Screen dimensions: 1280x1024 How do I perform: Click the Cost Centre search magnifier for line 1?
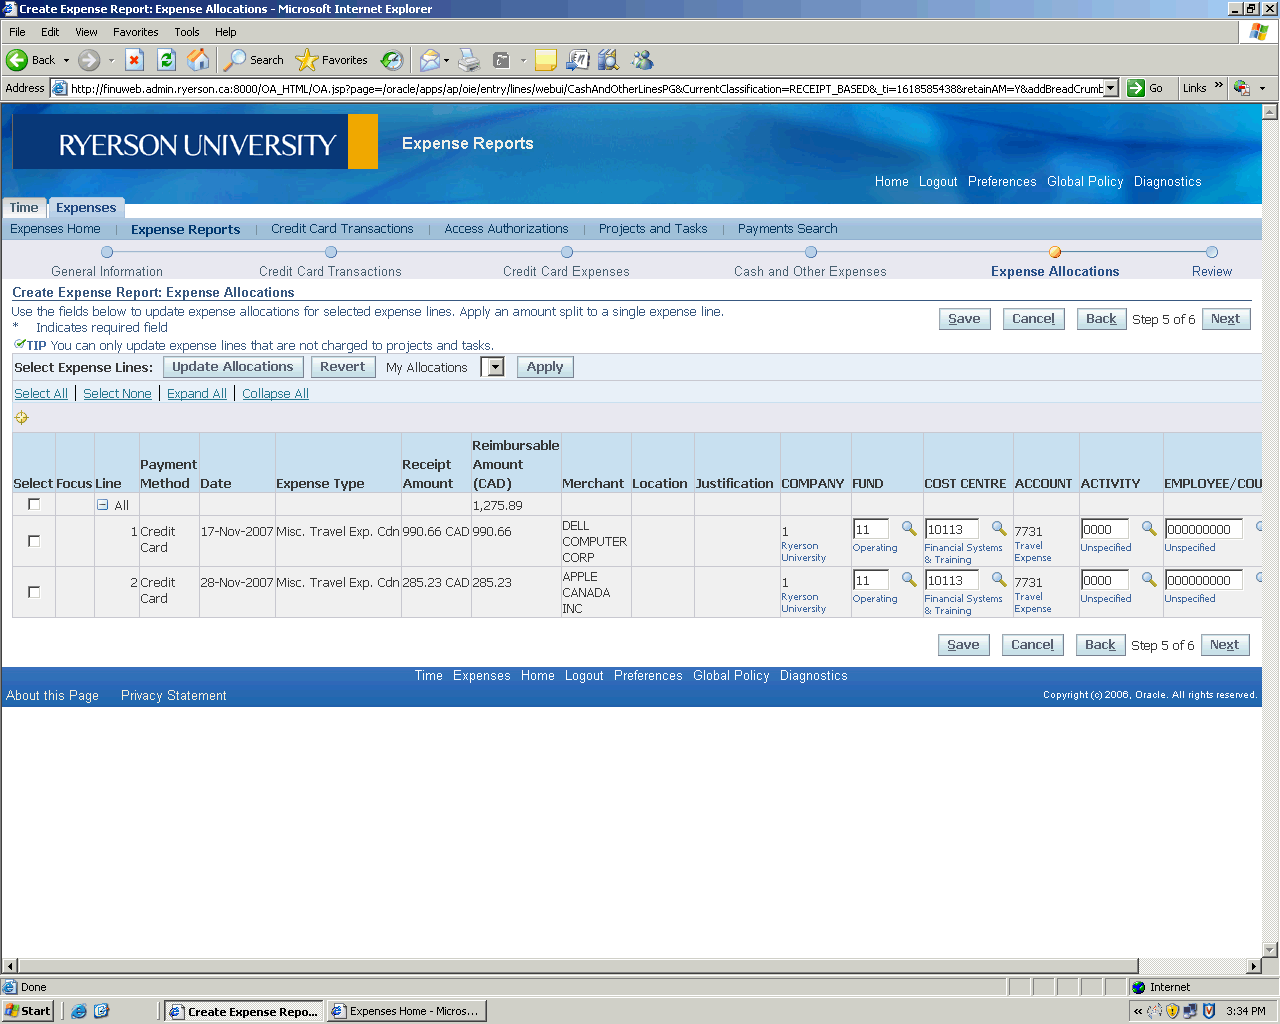[998, 528]
